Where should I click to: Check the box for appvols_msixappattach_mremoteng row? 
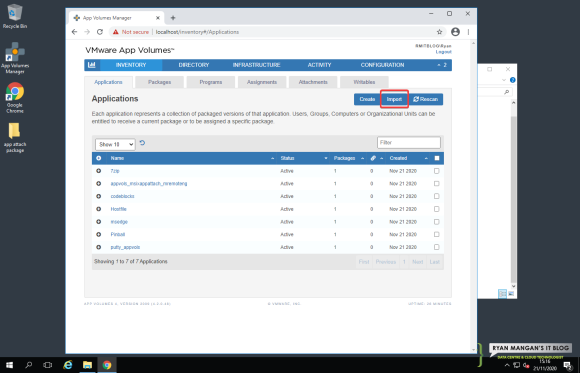[437, 184]
